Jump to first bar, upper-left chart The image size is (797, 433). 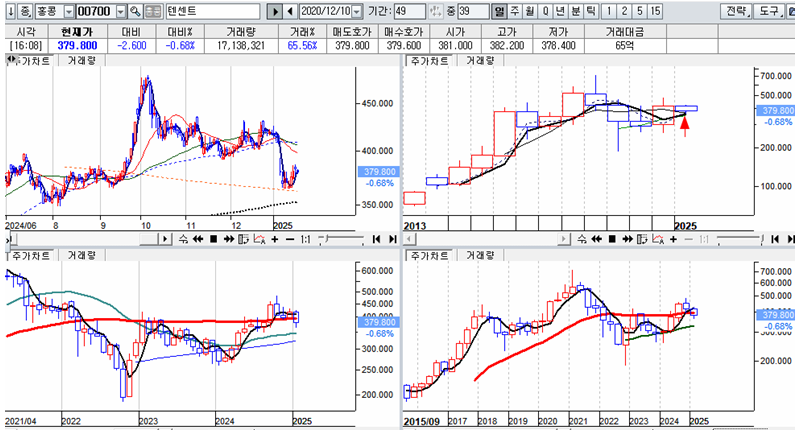click(377, 239)
